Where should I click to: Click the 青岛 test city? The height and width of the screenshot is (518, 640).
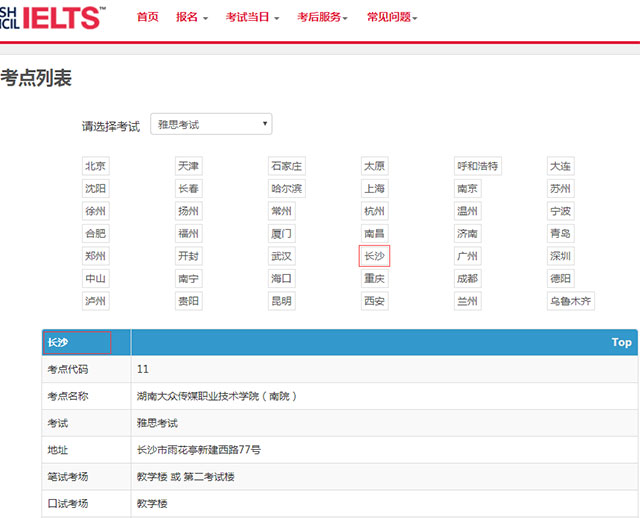[x=560, y=233]
